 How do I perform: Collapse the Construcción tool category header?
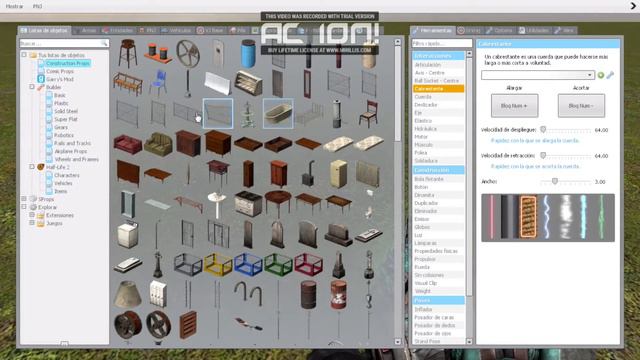point(438,170)
